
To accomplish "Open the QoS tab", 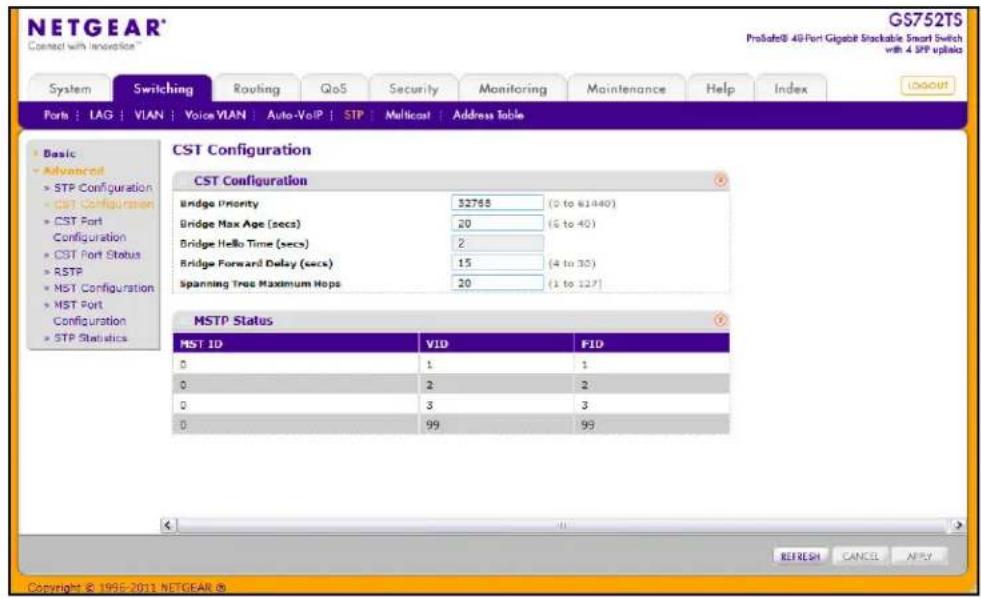I will coord(333,89).
